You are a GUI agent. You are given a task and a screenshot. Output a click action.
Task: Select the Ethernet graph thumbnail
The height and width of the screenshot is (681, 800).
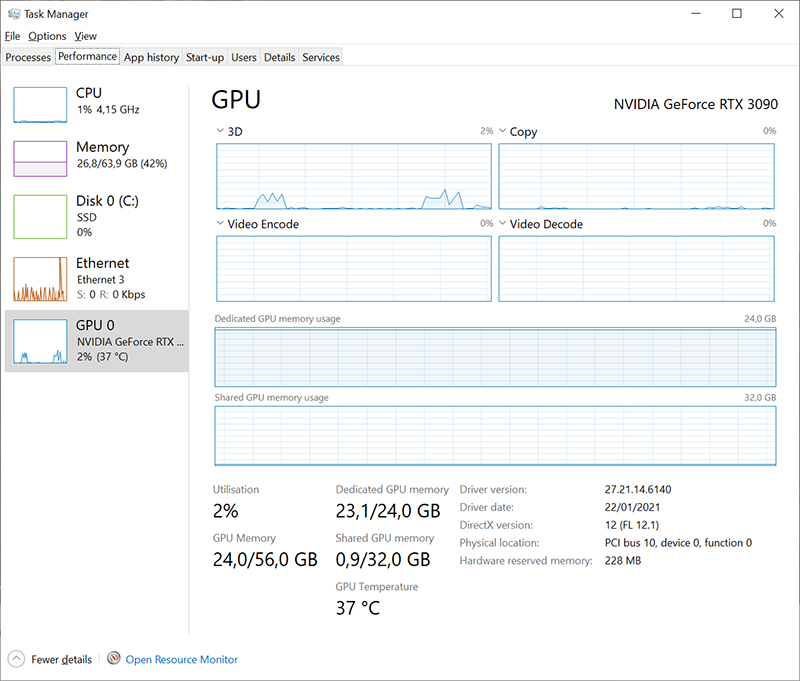pyautogui.click(x=40, y=279)
